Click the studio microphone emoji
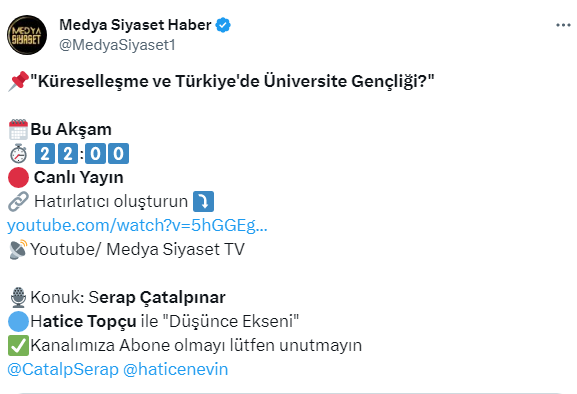 pyautogui.click(x=18, y=297)
